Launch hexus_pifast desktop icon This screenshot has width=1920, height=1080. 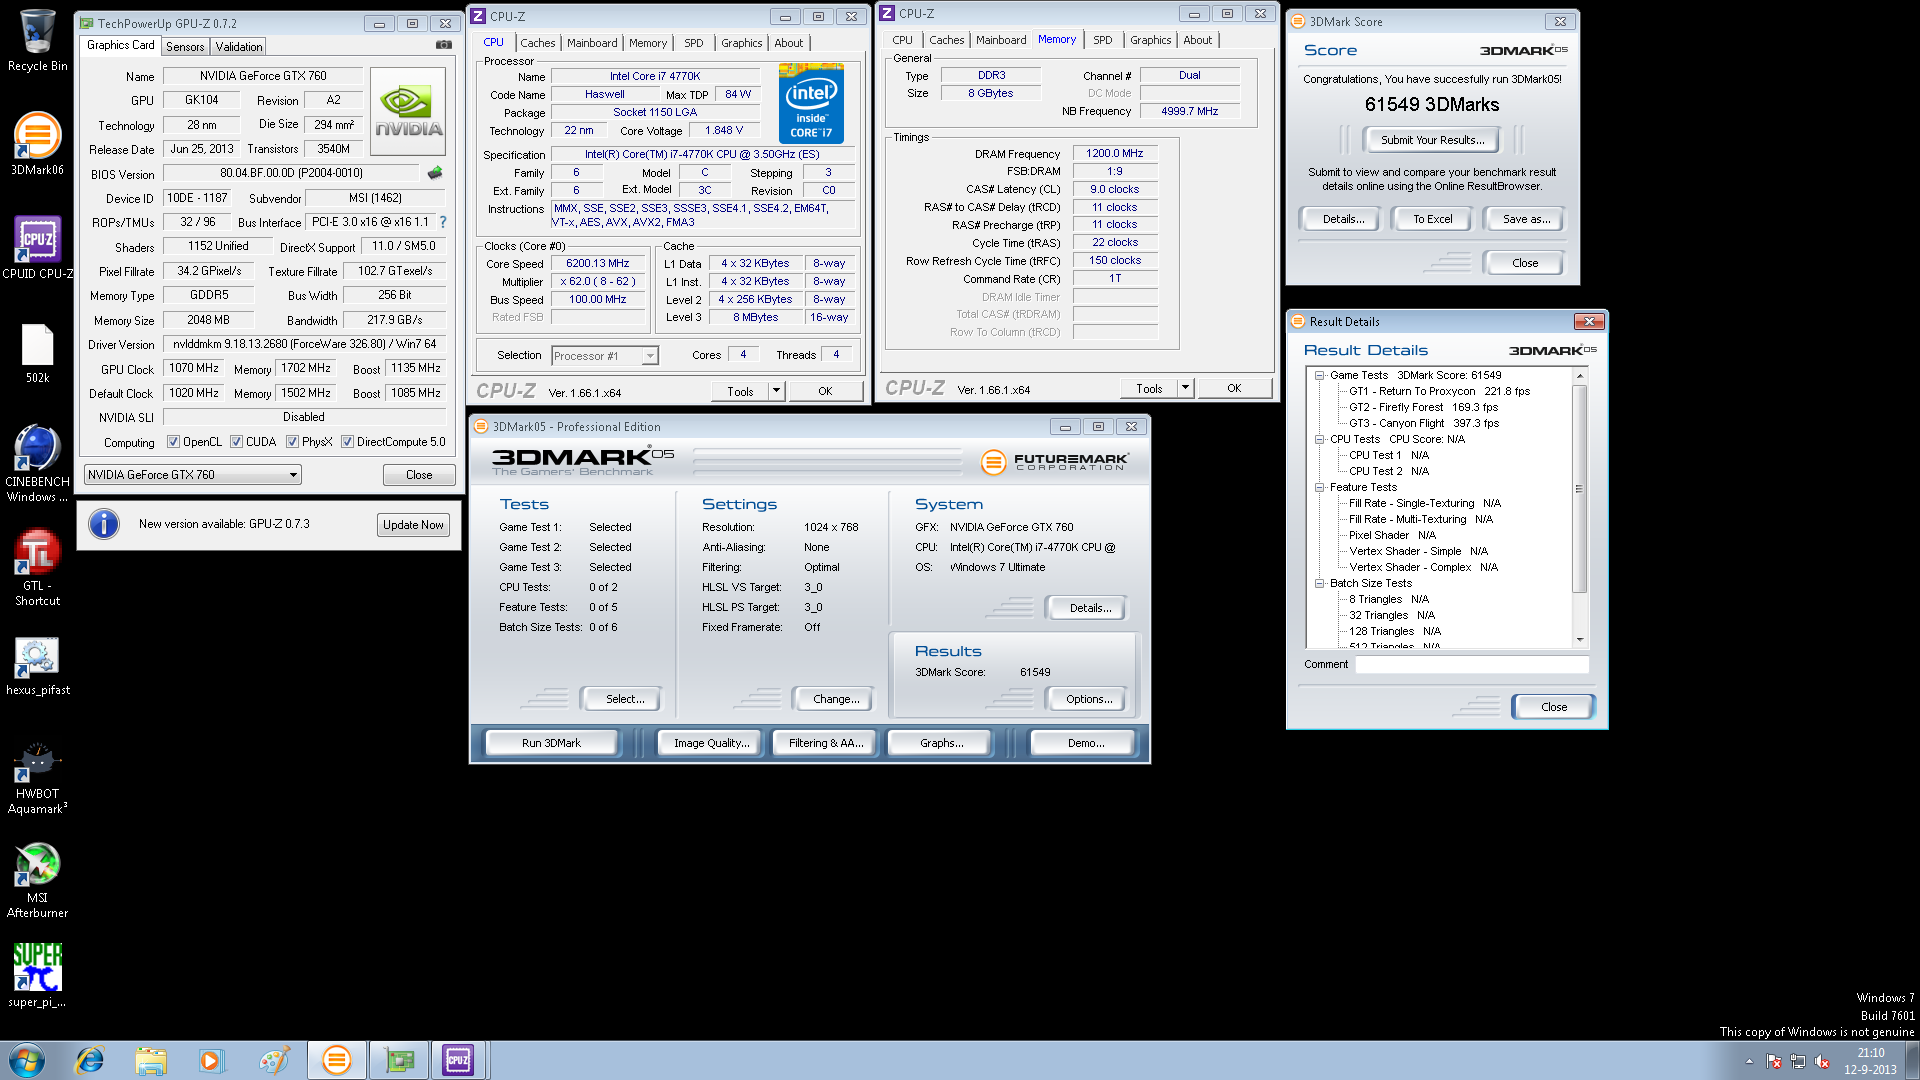(37, 666)
